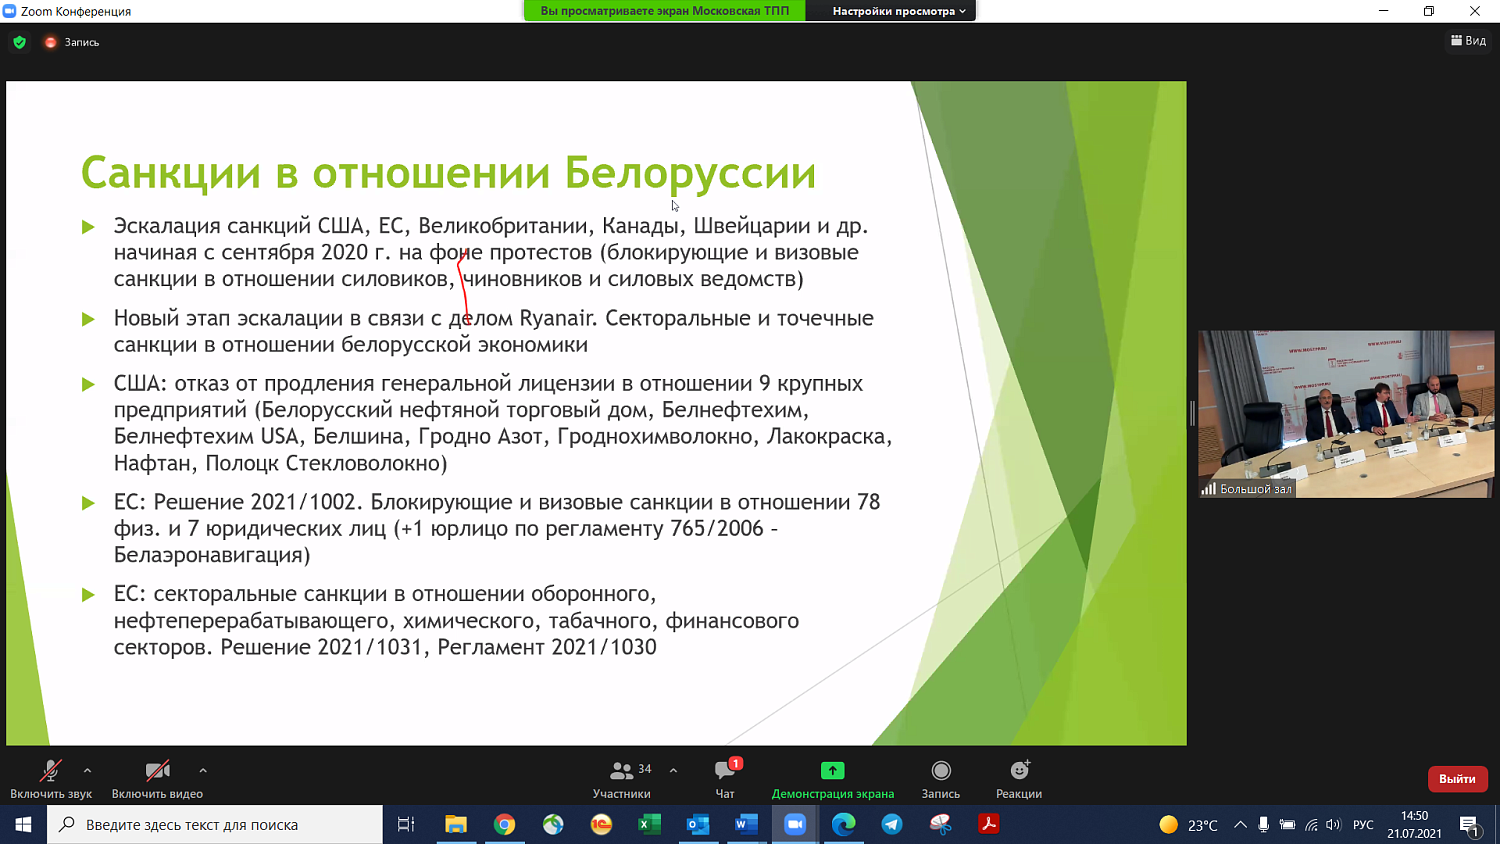
Task: Open the Чат chat panel
Action: [725, 779]
